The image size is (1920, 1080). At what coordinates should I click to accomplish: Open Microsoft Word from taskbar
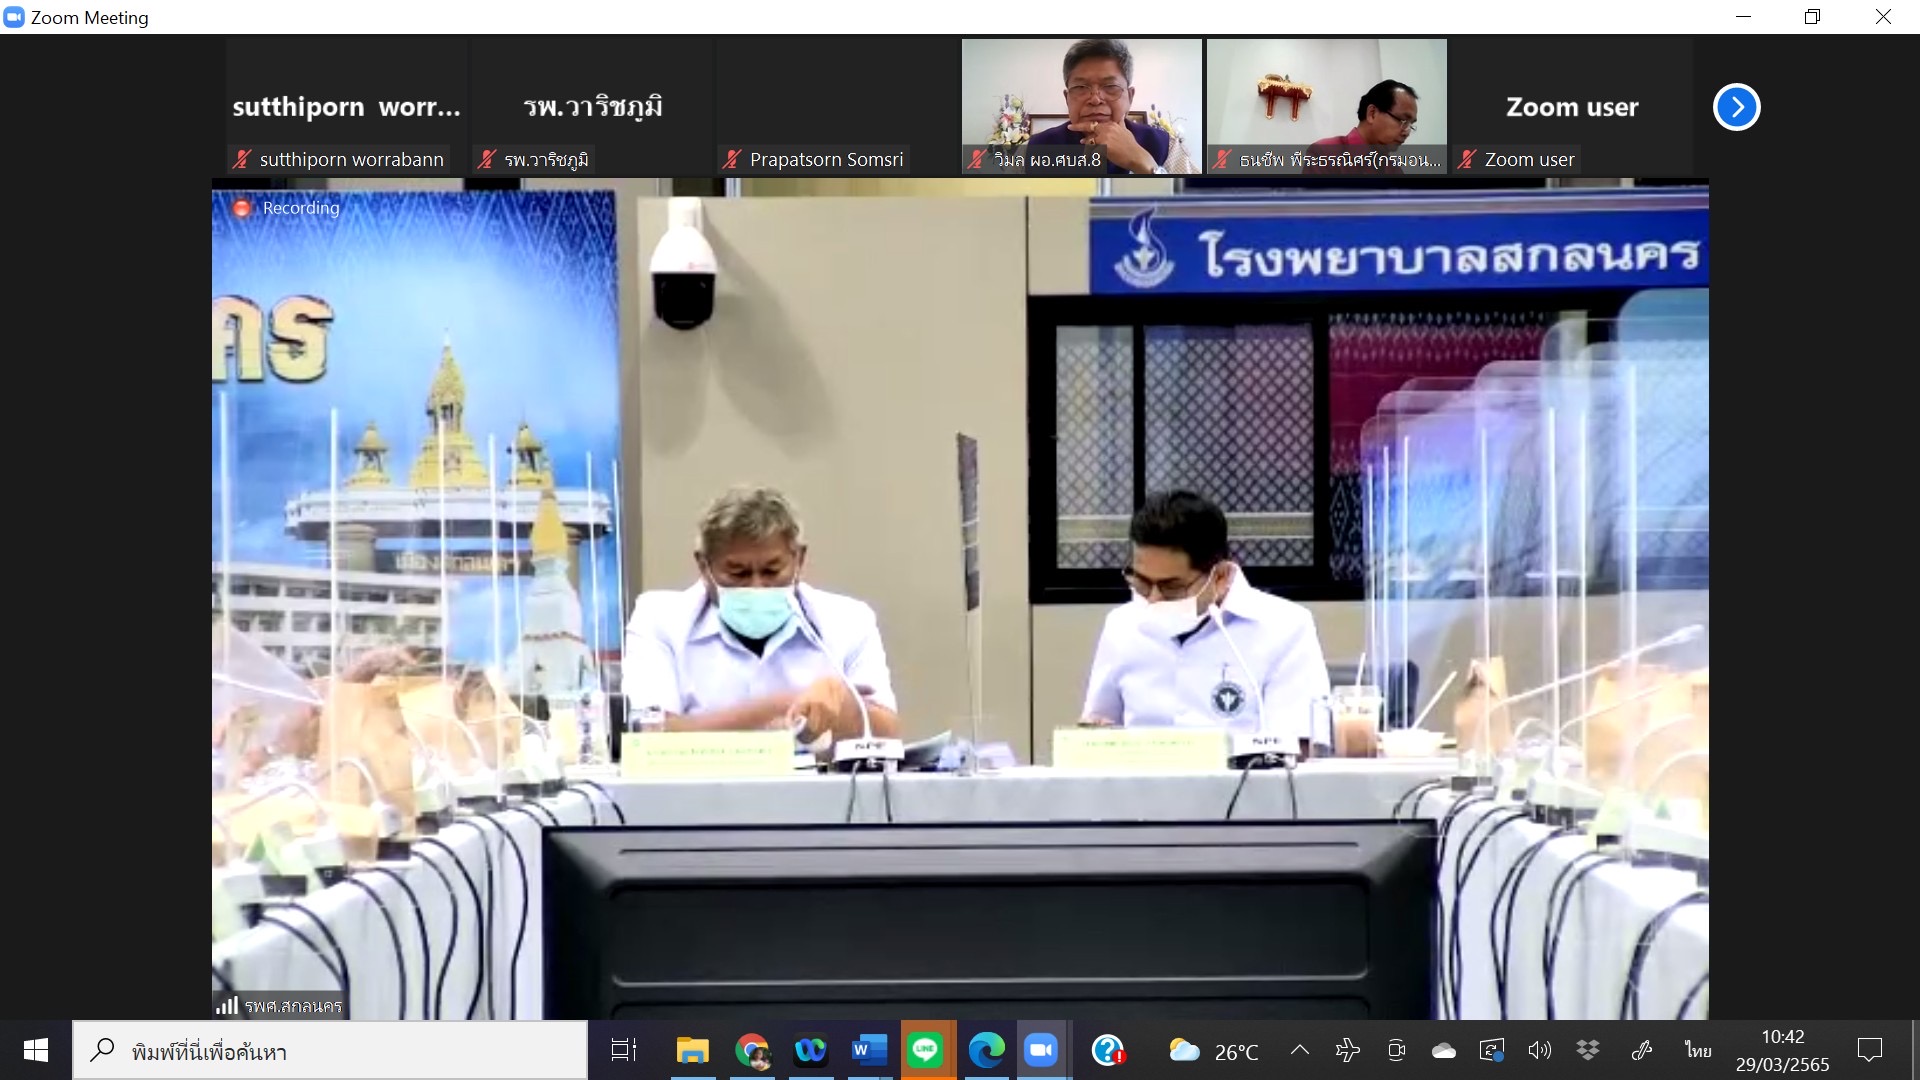pos(868,1050)
